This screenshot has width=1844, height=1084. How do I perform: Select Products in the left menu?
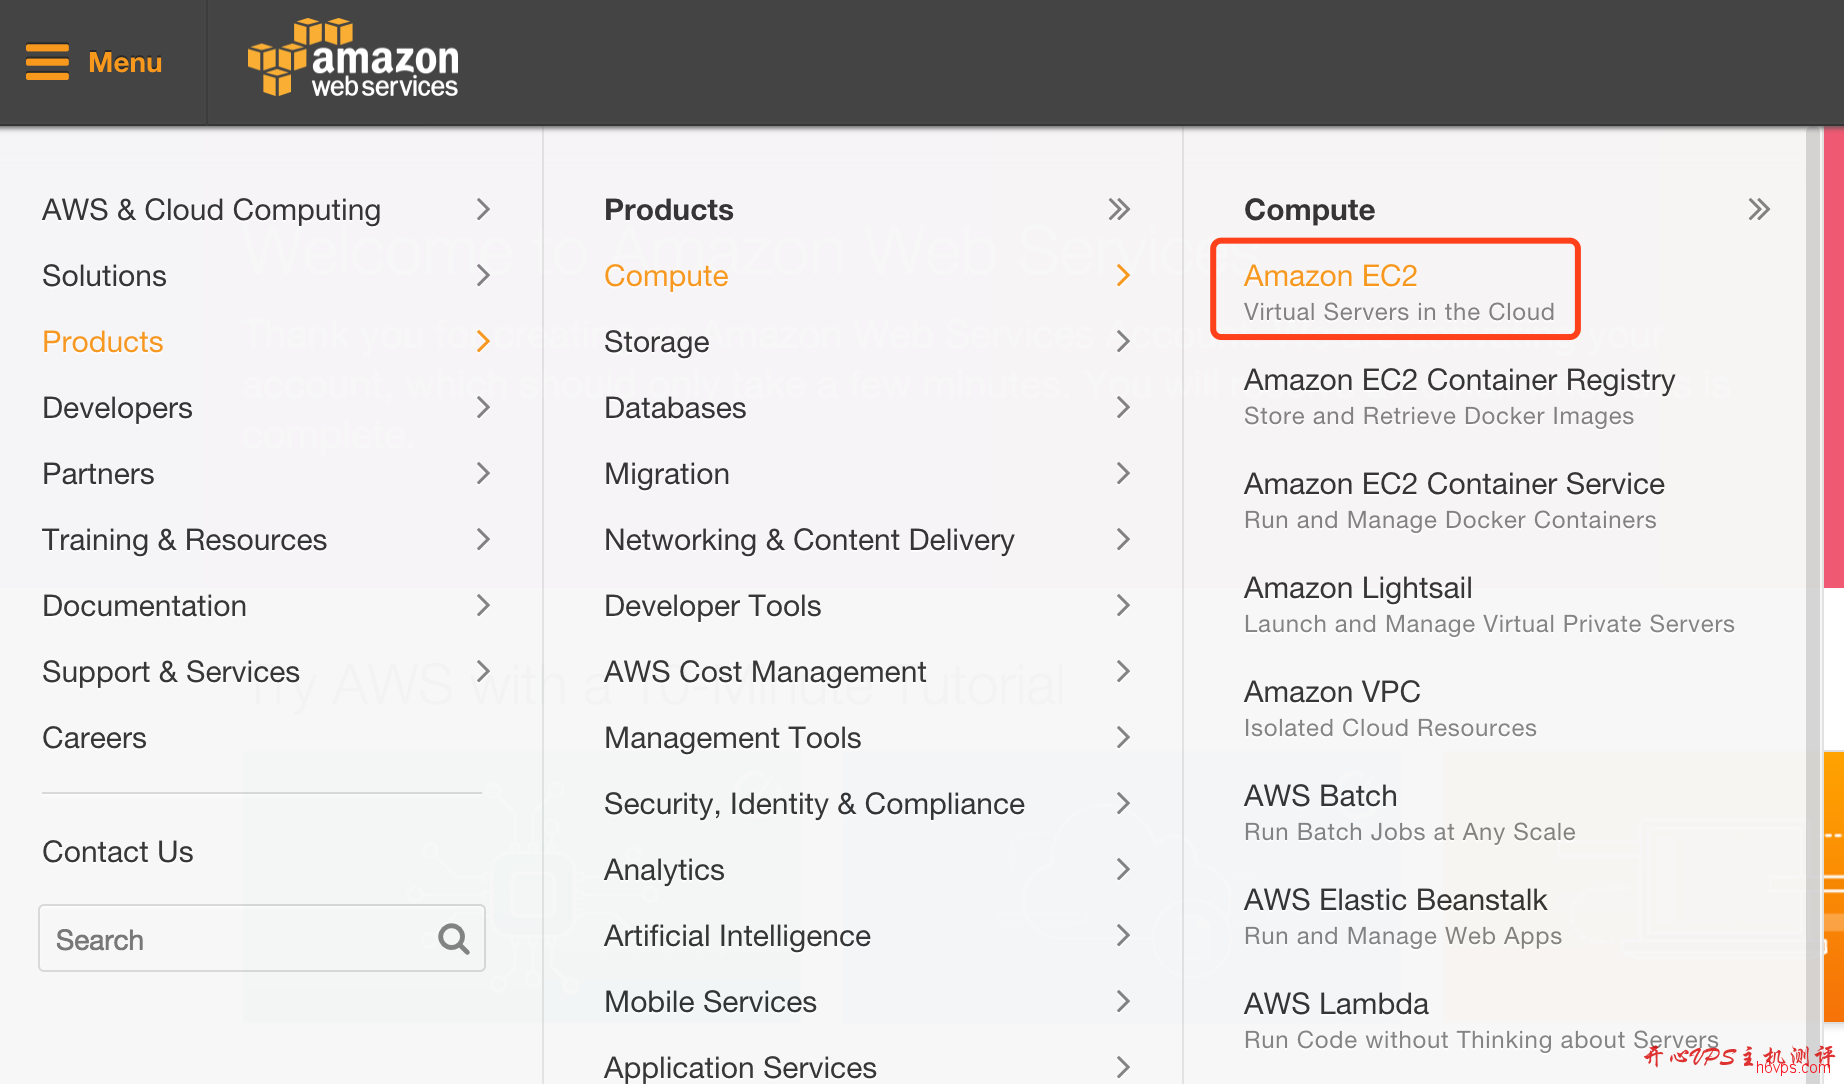tap(102, 341)
